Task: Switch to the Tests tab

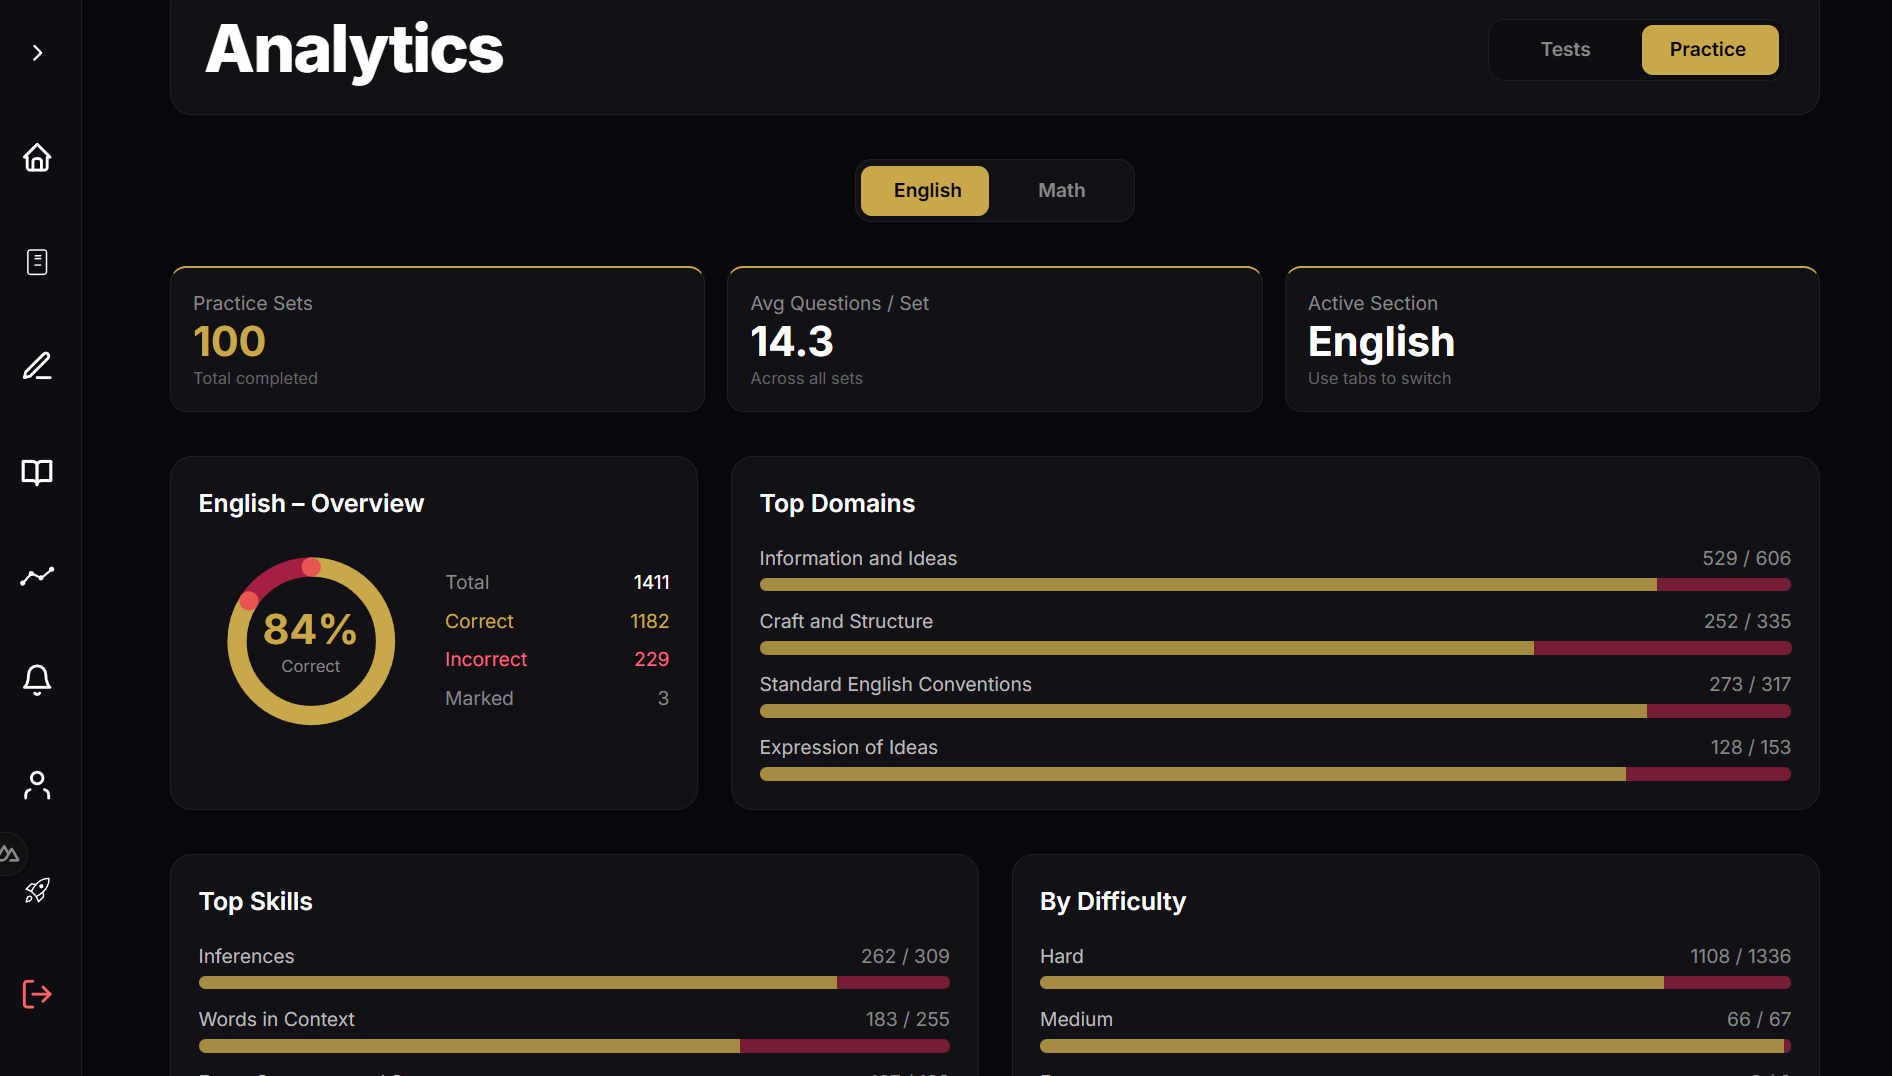Action: [1565, 50]
